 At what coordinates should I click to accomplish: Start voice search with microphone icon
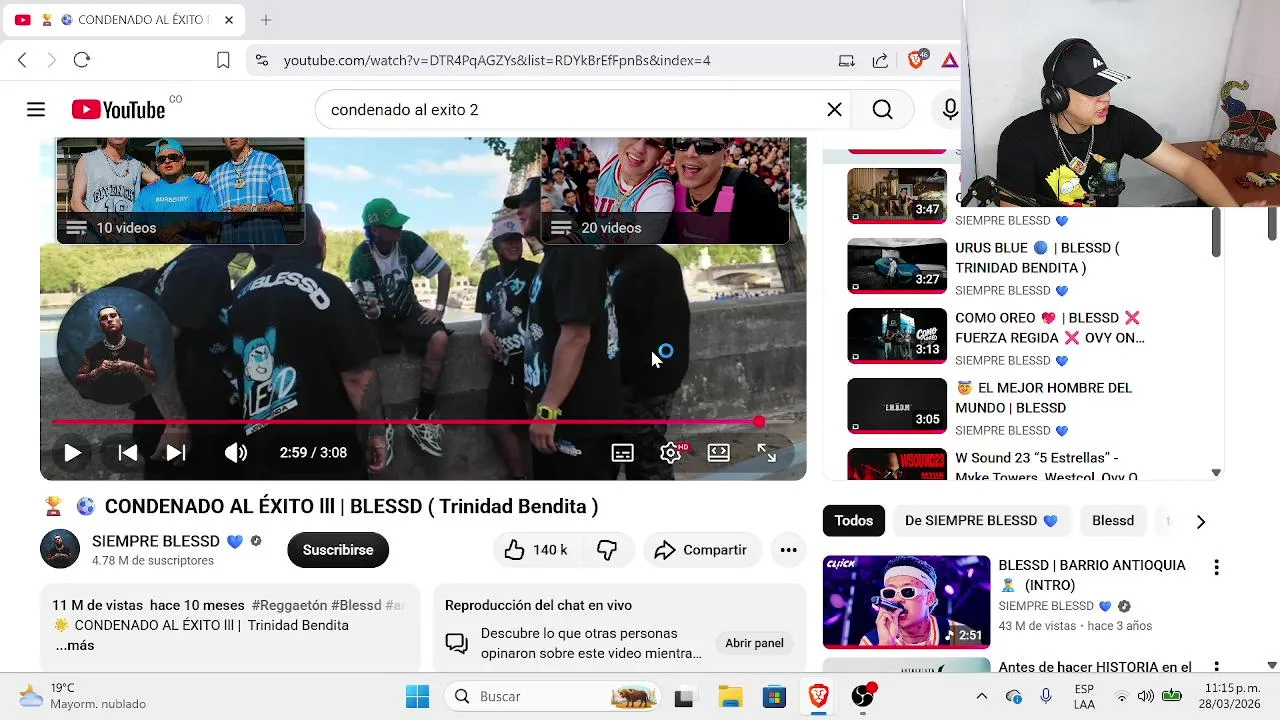[949, 110]
